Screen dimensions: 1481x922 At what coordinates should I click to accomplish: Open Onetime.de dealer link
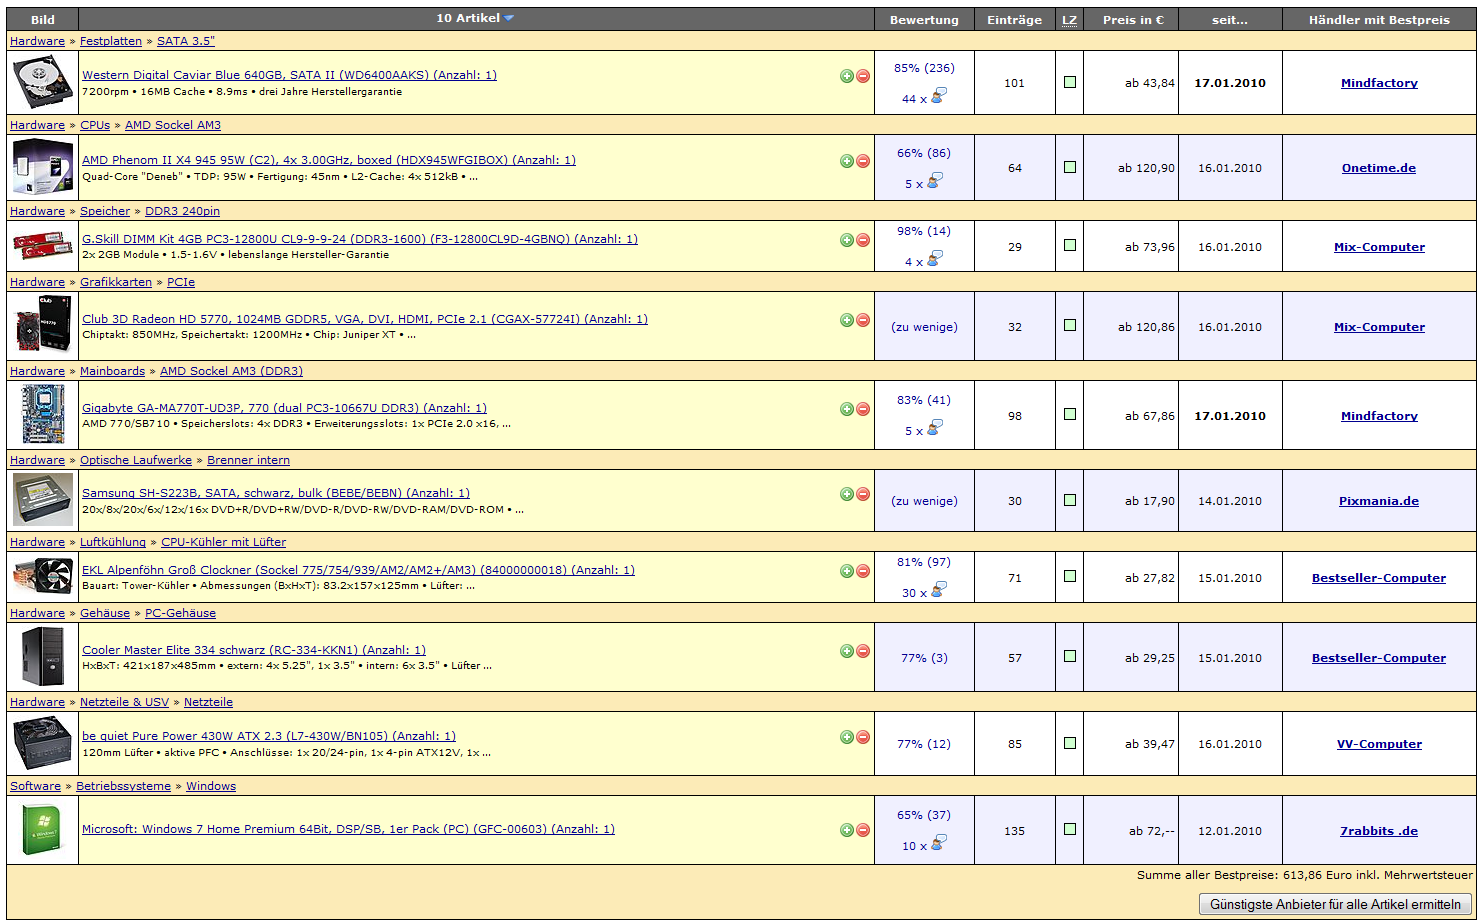tap(1378, 168)
